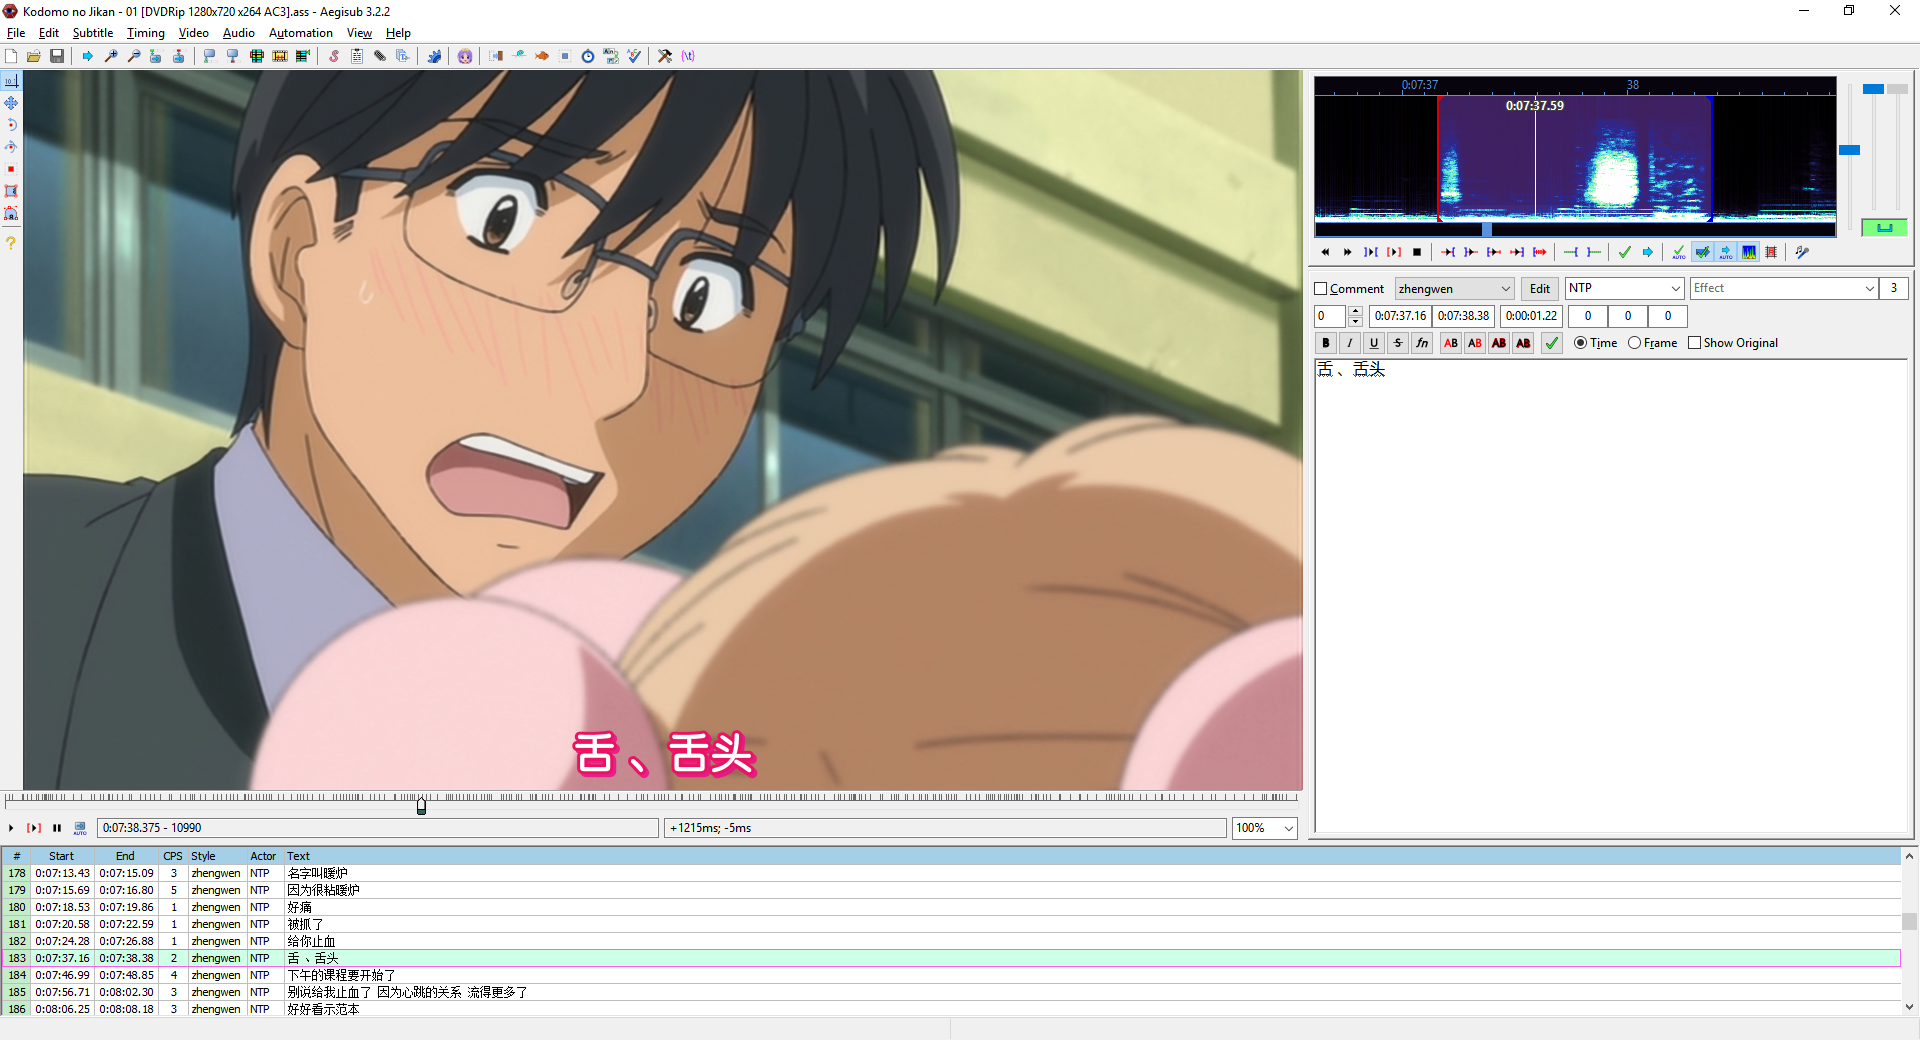1920x1040 pixels.
Task: Click the Save Subtitles floppy icon
Action: click(x=57, y=56)
